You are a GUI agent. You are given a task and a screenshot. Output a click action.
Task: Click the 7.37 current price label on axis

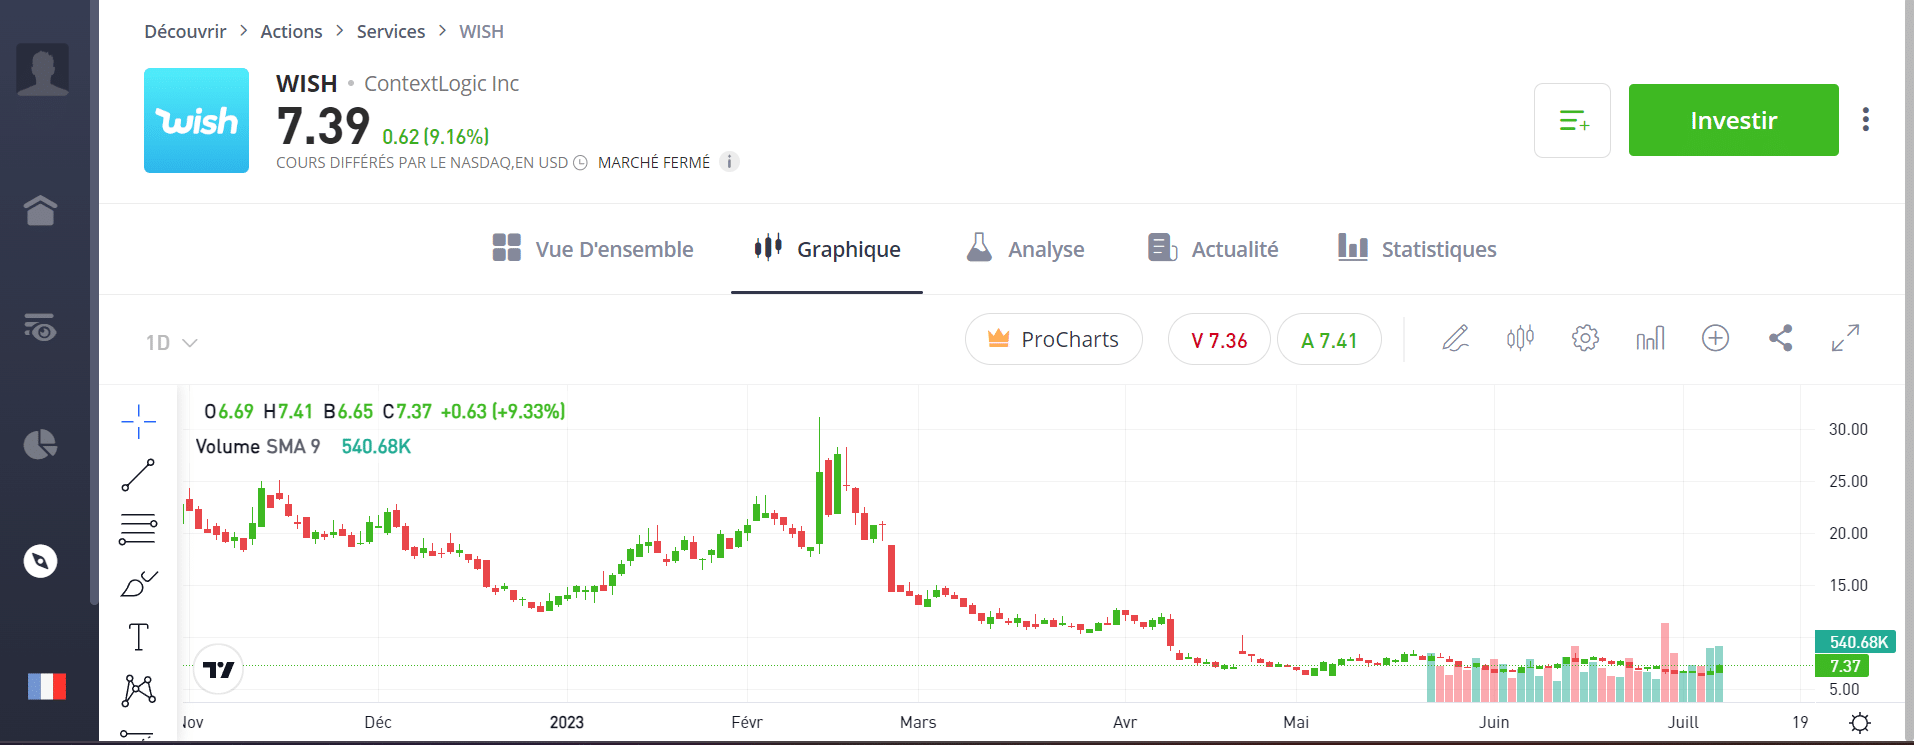1842,666
